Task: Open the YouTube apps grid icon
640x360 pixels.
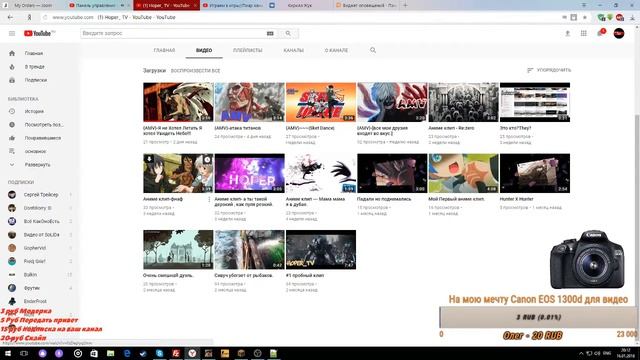Action: [x=584, y=33]
